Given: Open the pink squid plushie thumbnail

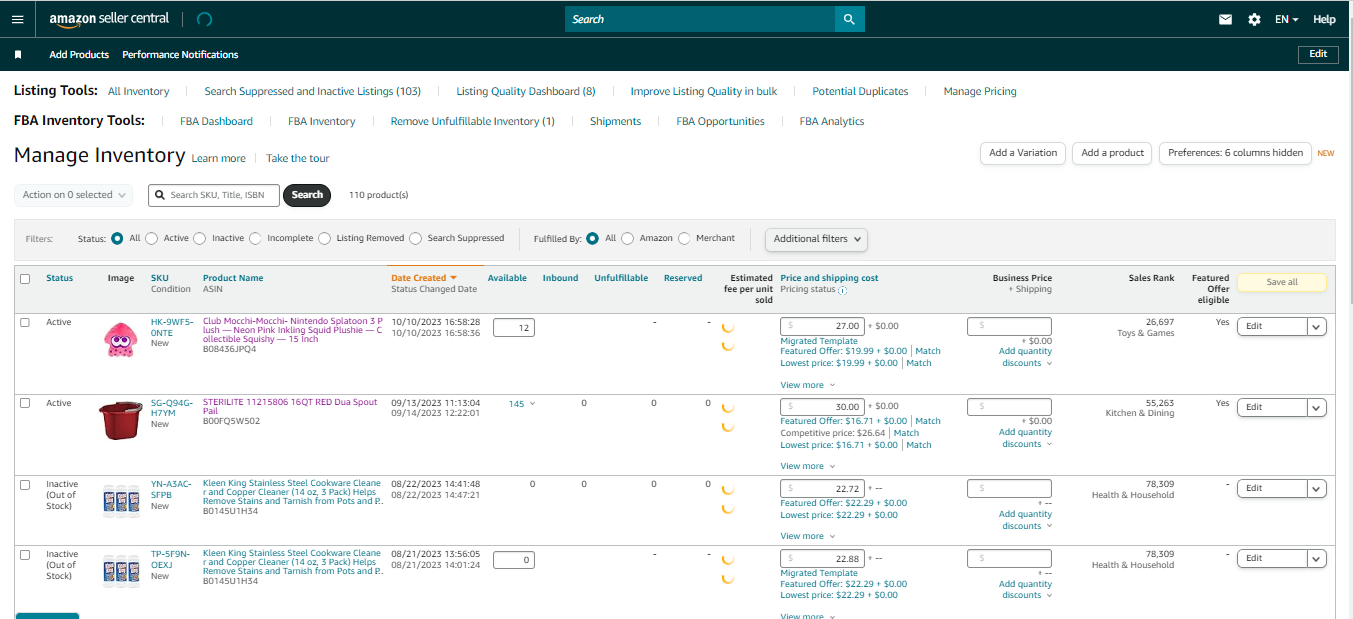Looking at the screenshot, I should (120, 339).
